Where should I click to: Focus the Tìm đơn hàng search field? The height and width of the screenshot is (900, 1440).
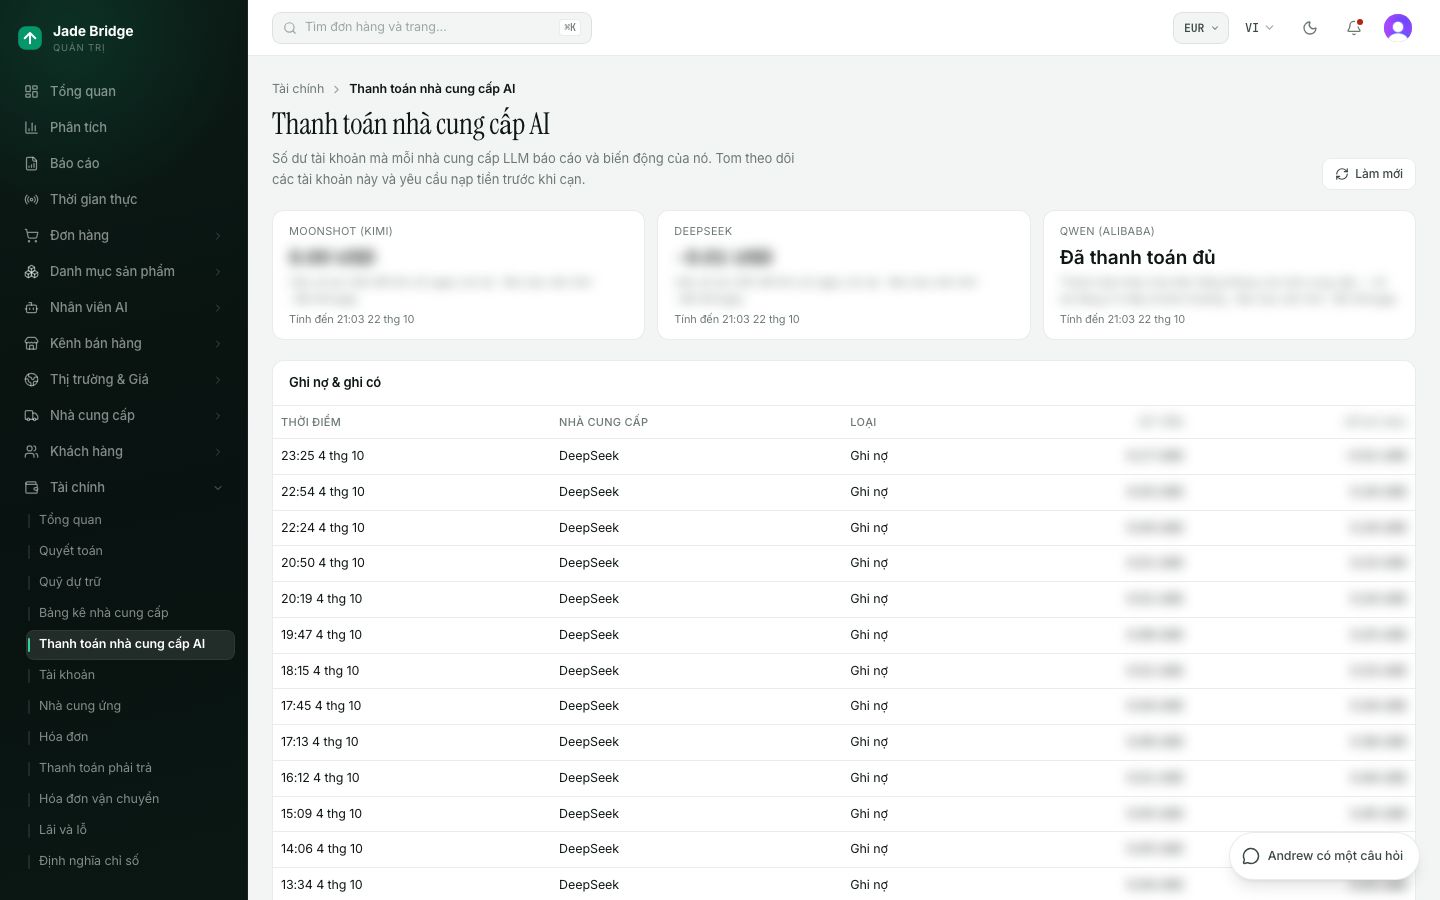432,28
